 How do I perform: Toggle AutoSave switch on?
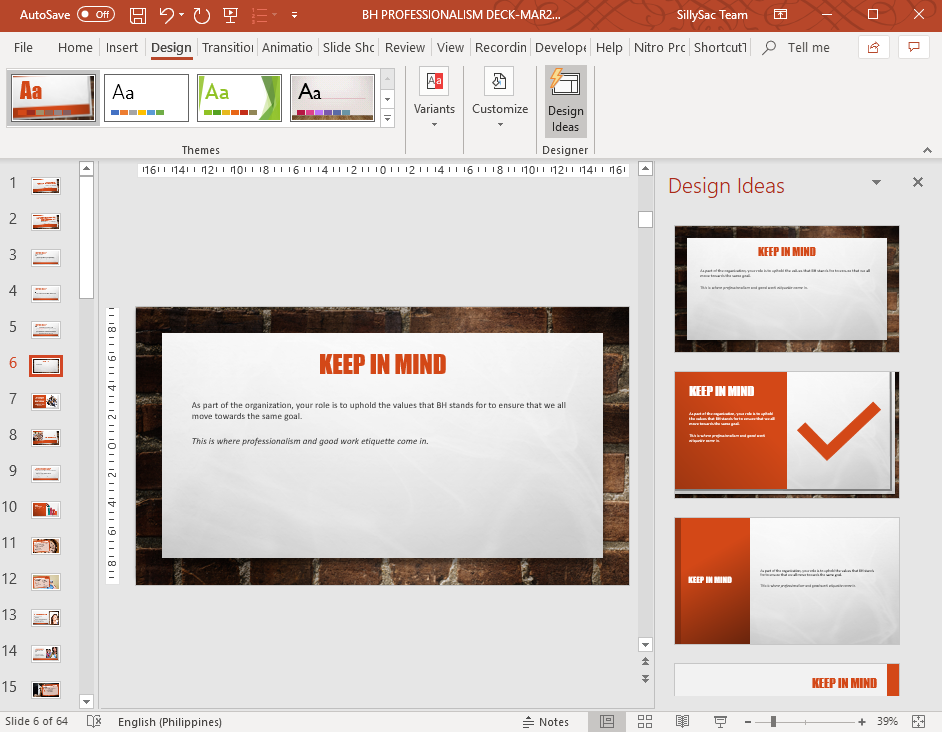[96, 14]
